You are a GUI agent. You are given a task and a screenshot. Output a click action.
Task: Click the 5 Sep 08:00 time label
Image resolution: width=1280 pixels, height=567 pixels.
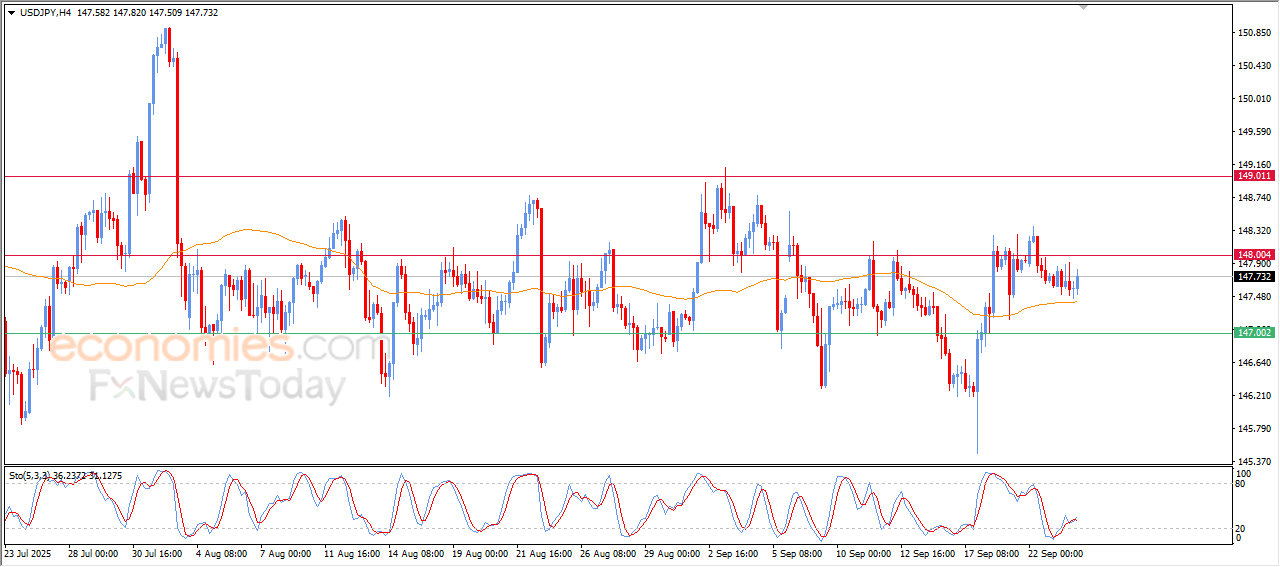(x=796, y=552)
